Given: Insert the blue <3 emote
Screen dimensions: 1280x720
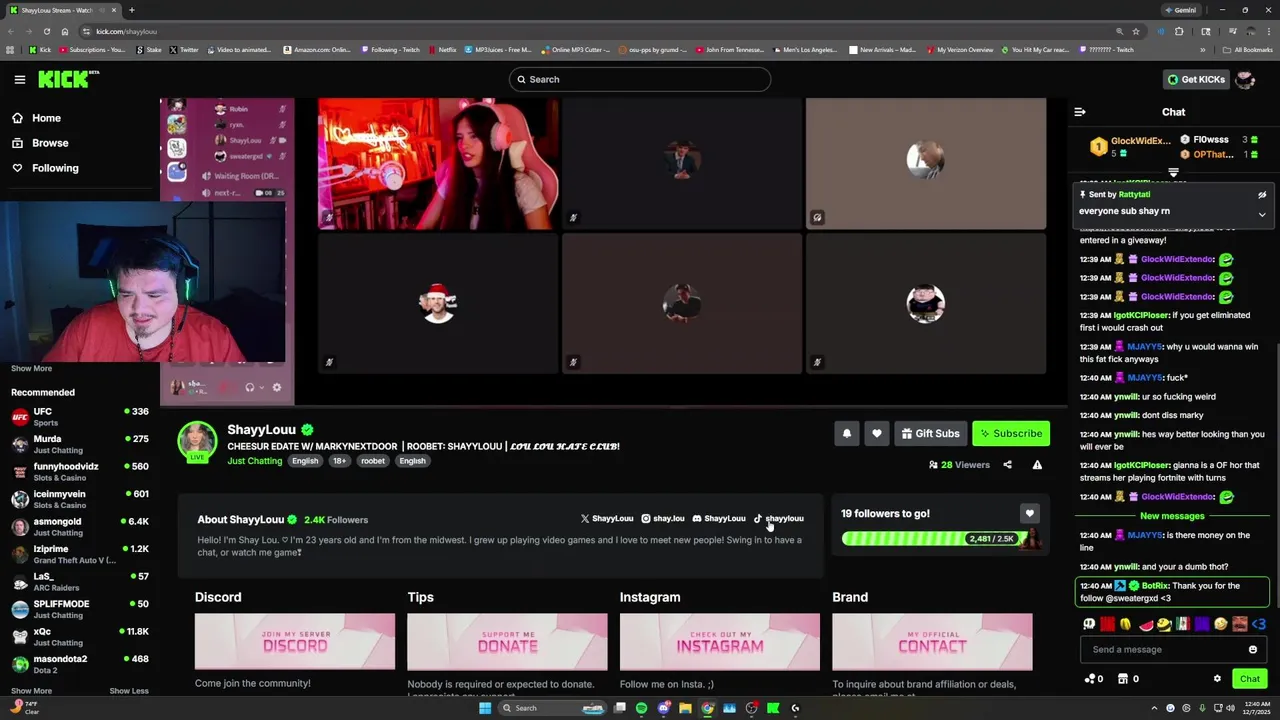Looking at the screenshot, I should point(1259,625).
